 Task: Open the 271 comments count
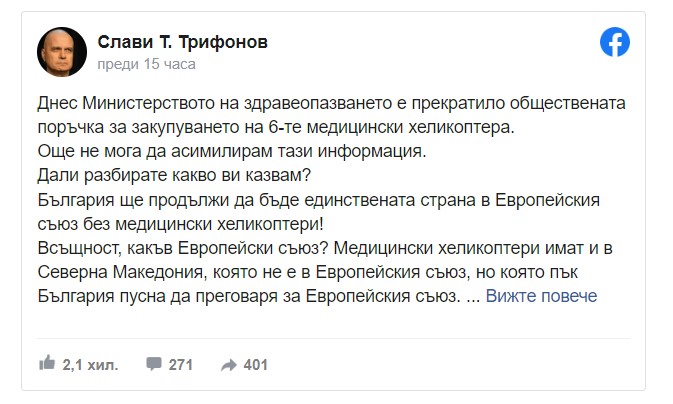(180, 365)
